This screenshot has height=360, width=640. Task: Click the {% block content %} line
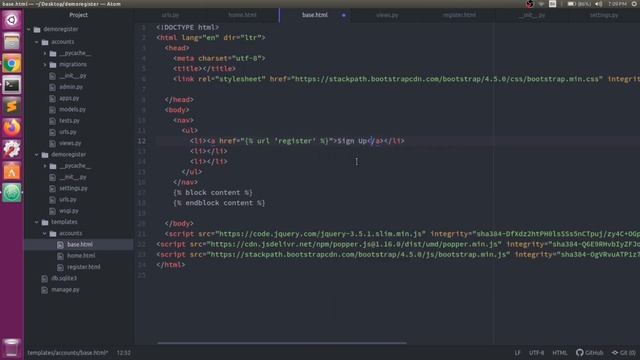coord(213,193)
